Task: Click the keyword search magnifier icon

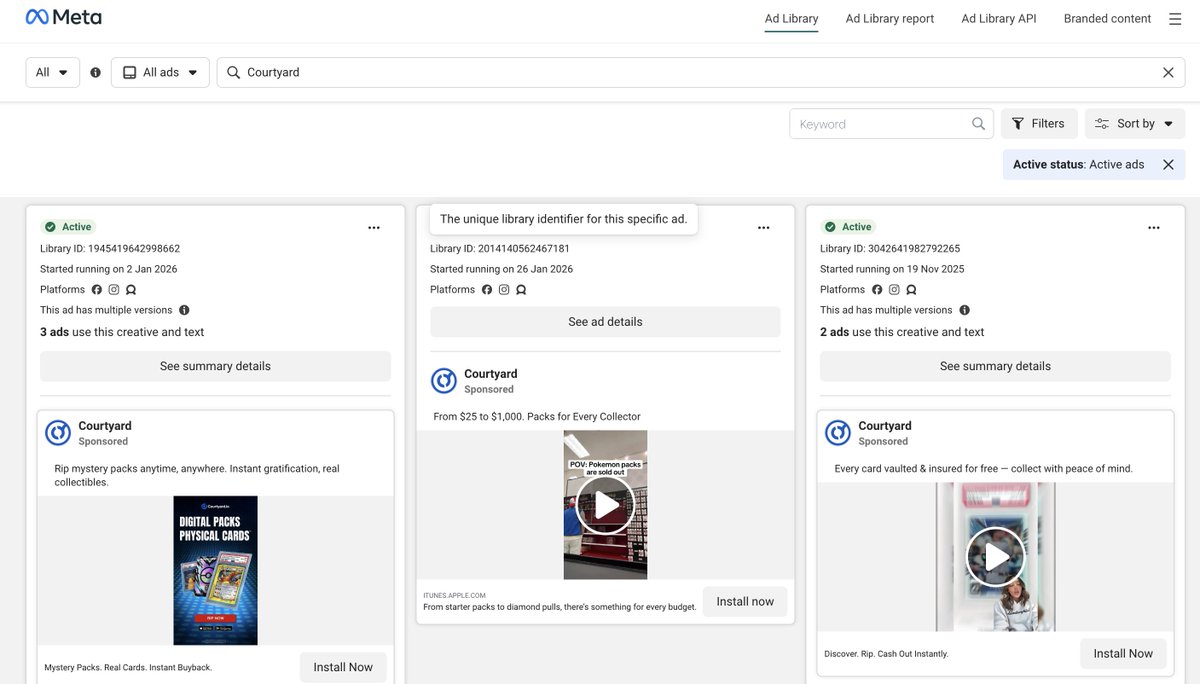Action: coord(978,124)
